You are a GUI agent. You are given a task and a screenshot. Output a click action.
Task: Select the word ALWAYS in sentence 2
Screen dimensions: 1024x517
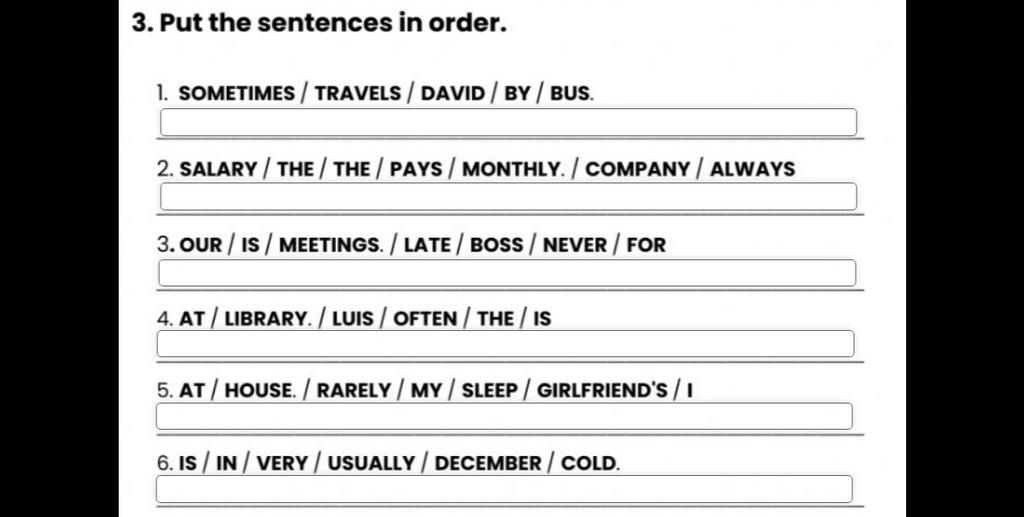coord(752,169)
